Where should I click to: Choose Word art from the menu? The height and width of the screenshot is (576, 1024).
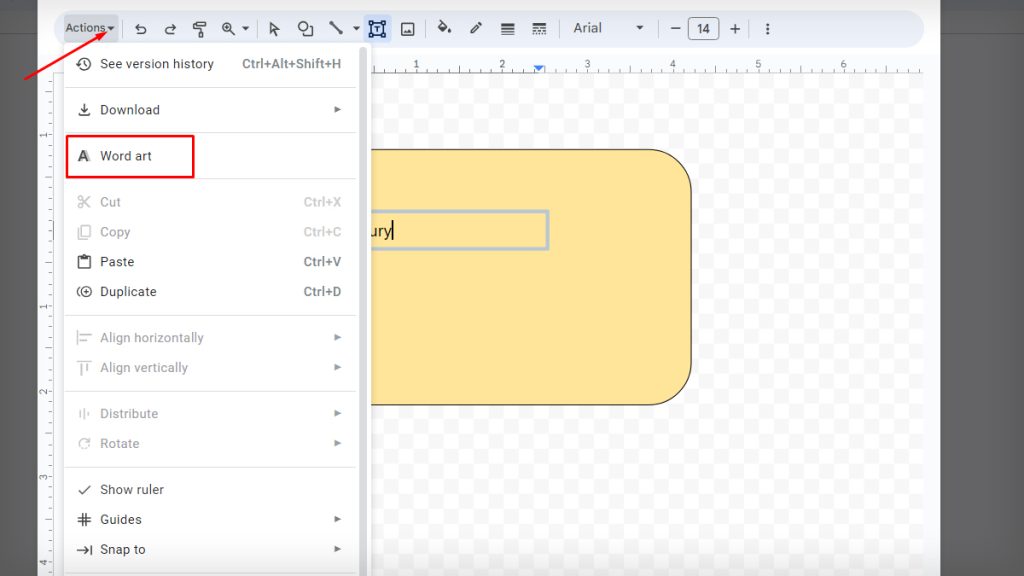tap(126, 156)
